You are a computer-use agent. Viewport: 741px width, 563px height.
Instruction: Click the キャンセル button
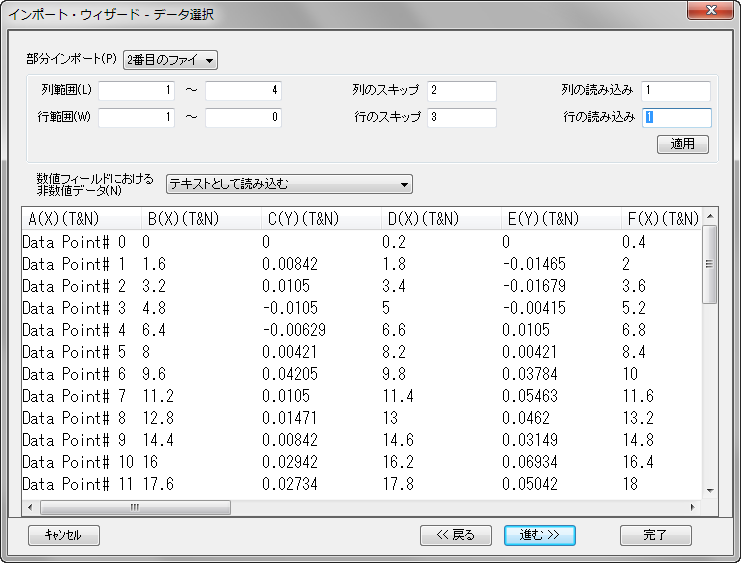click(64, 535)
